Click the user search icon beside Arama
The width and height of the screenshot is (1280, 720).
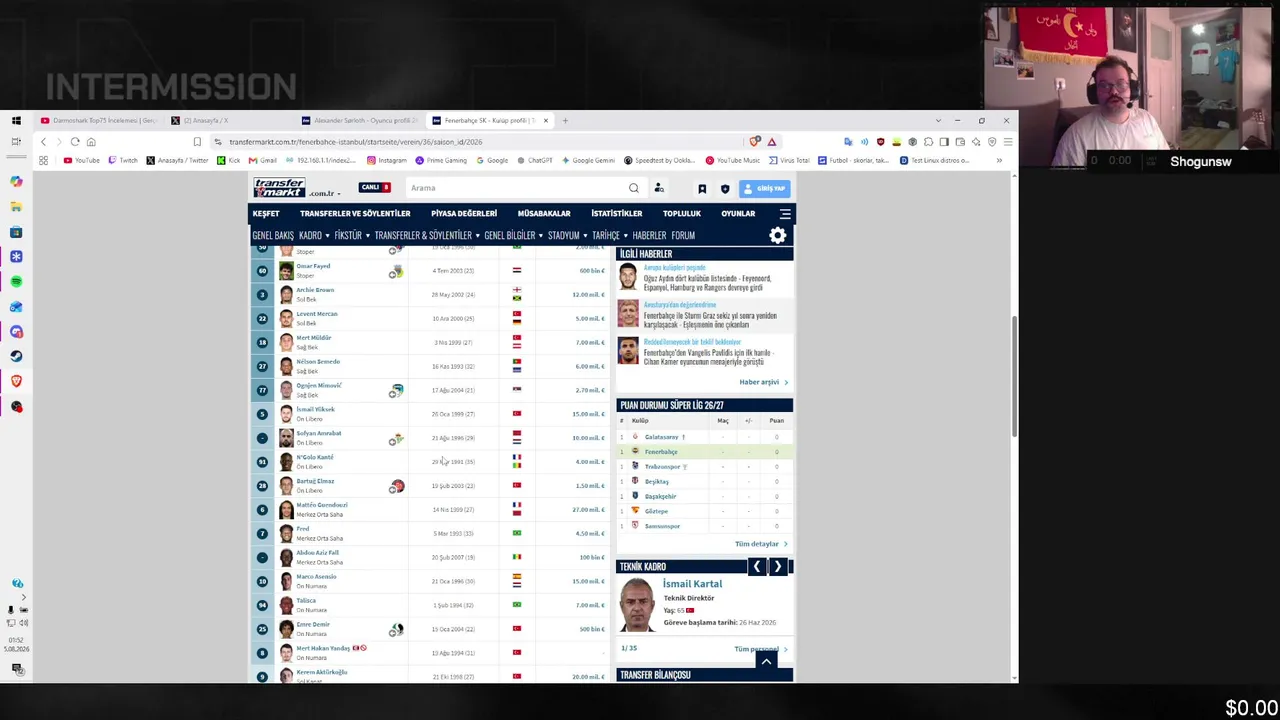click(659, 188)
